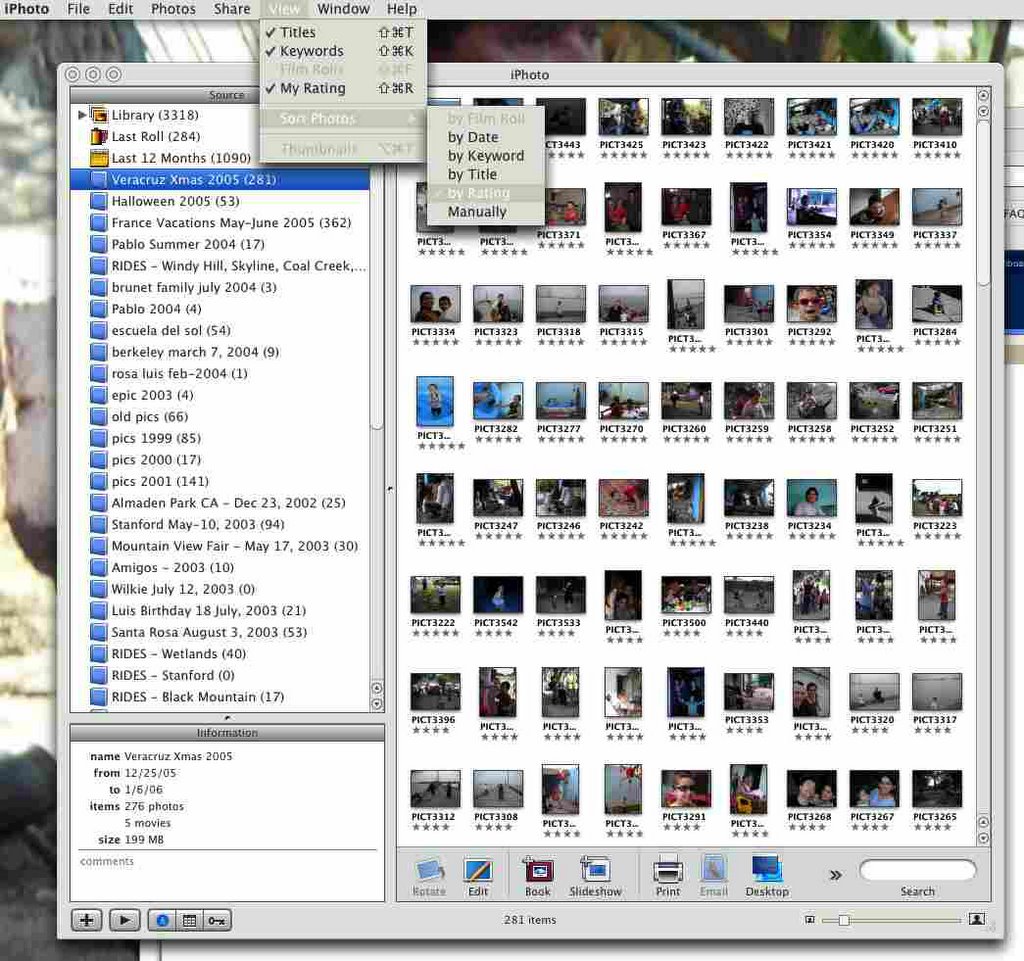Toggle Keywords in the View menu
The image size is (1024, 961).
[343, 51]
